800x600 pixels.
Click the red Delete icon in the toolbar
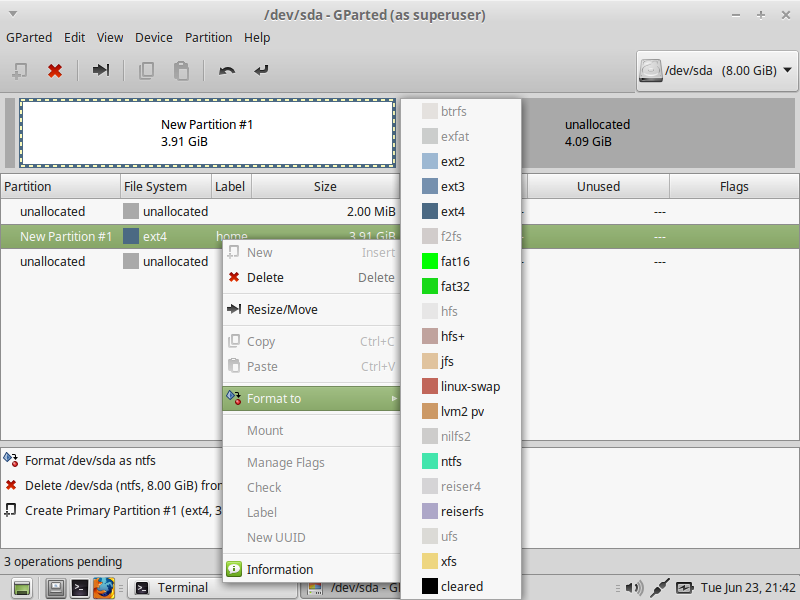pyautogui.click(x=55, y=70)
